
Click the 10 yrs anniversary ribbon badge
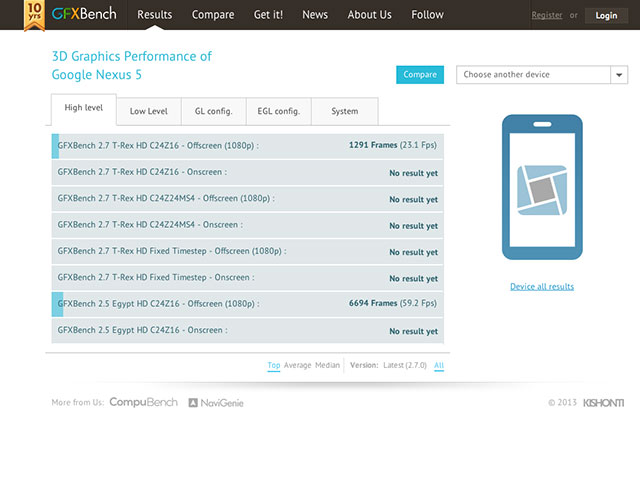34,16
